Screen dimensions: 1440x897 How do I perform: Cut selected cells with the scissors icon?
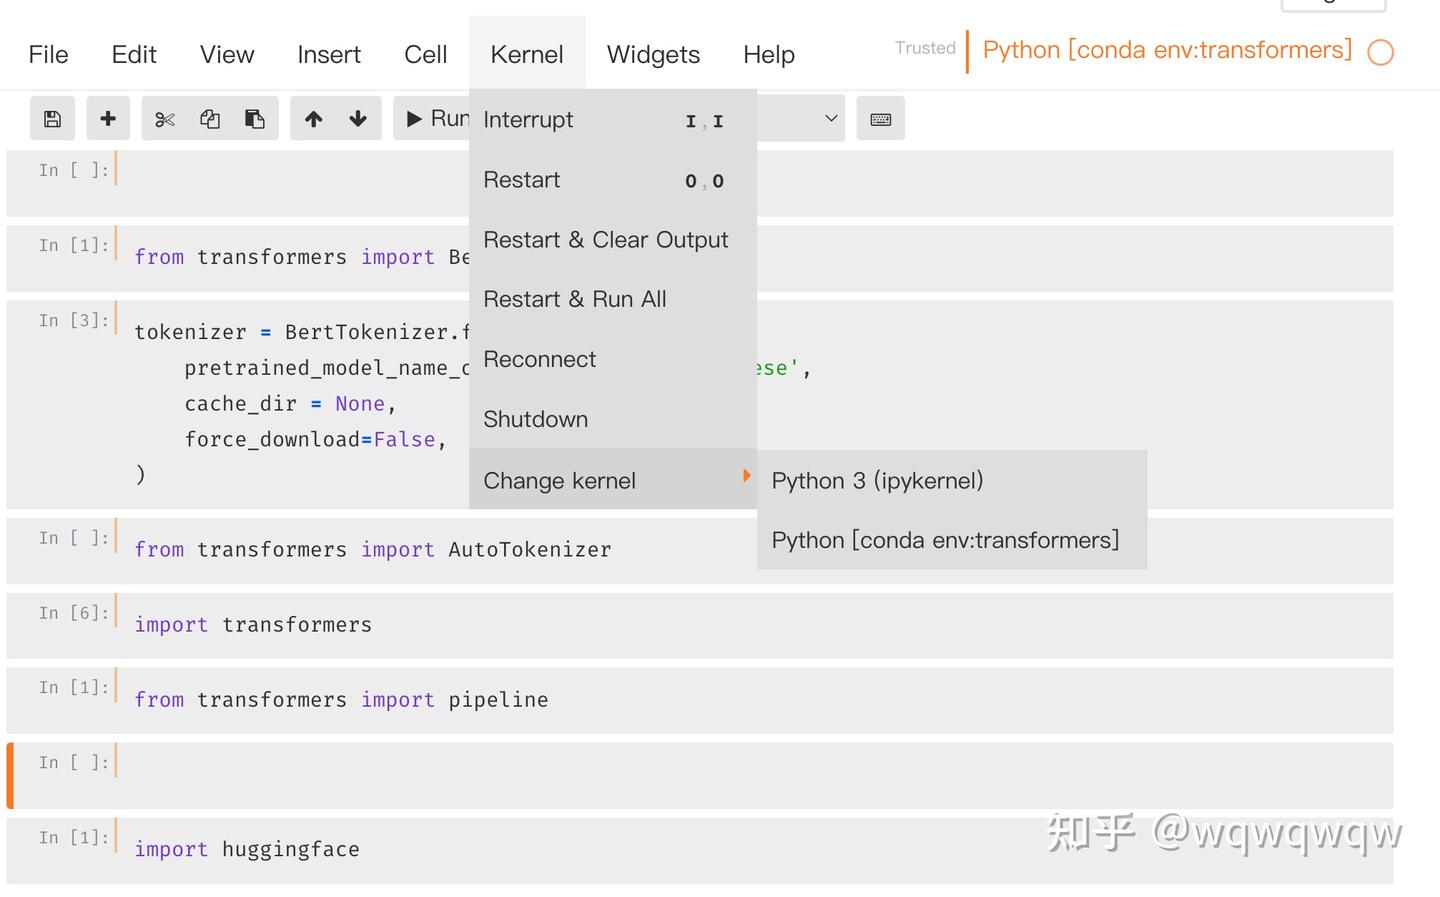coord(164,118)
